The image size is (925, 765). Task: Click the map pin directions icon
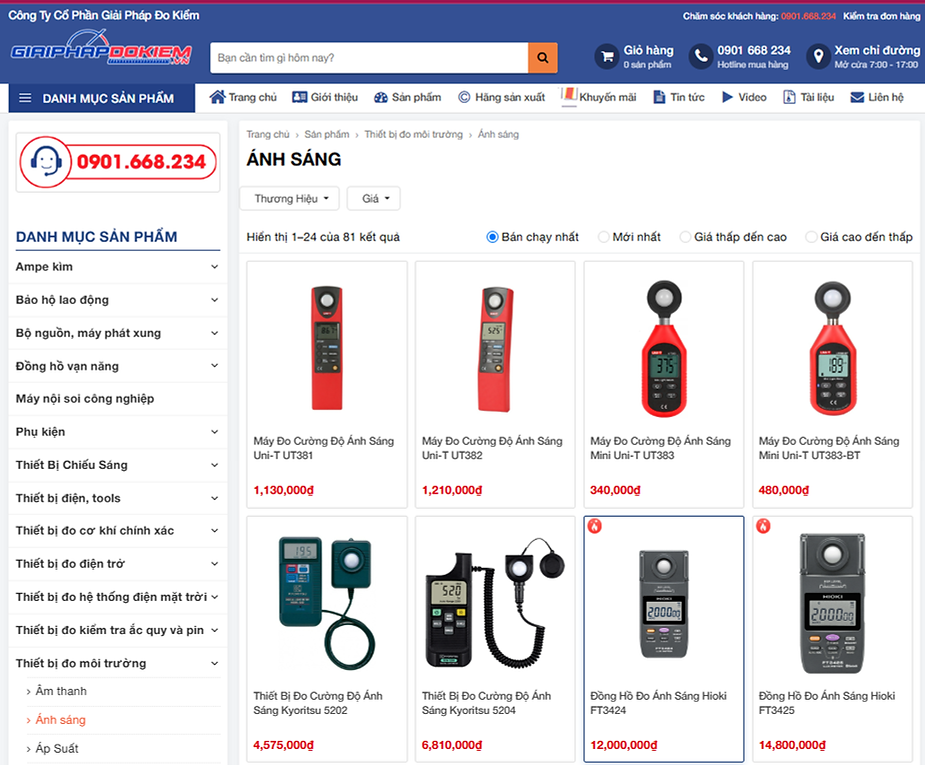818,57
